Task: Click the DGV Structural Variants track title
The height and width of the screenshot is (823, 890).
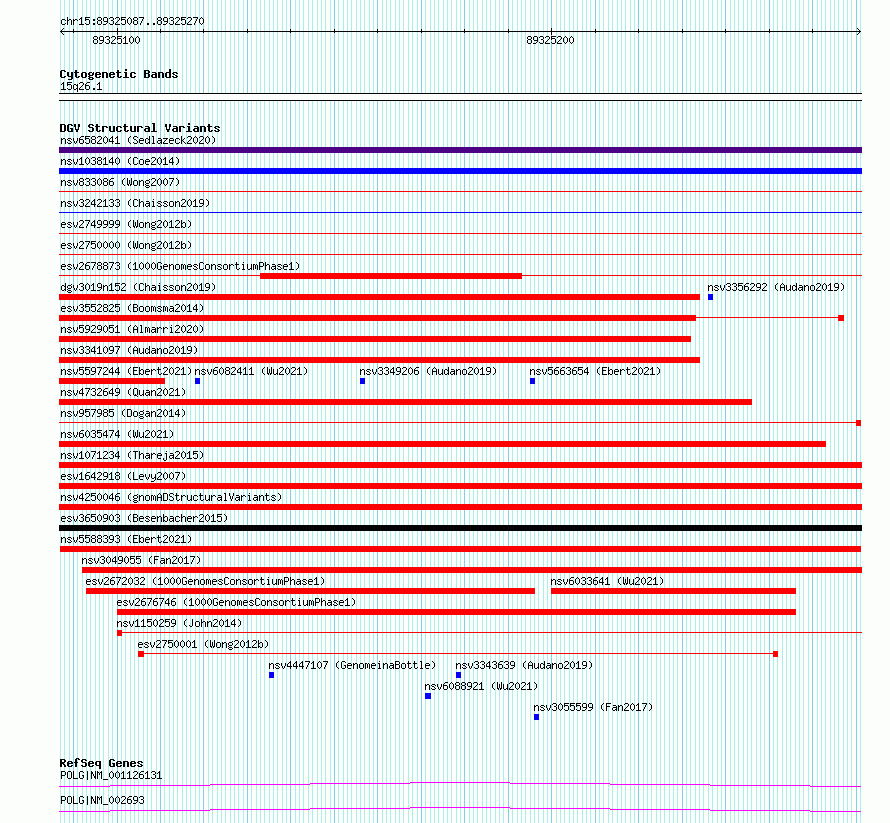Action: 140,128
